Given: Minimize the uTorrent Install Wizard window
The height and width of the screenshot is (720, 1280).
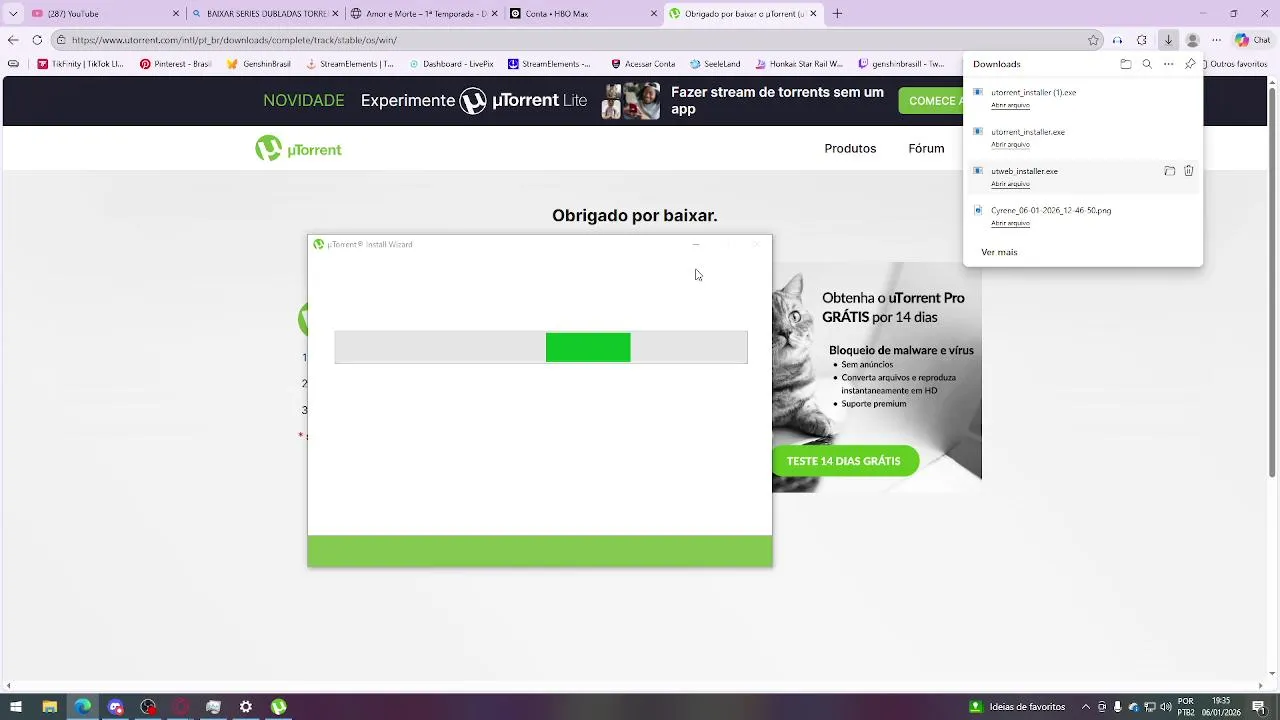Looking at the screenshot, I should (696, 244).
